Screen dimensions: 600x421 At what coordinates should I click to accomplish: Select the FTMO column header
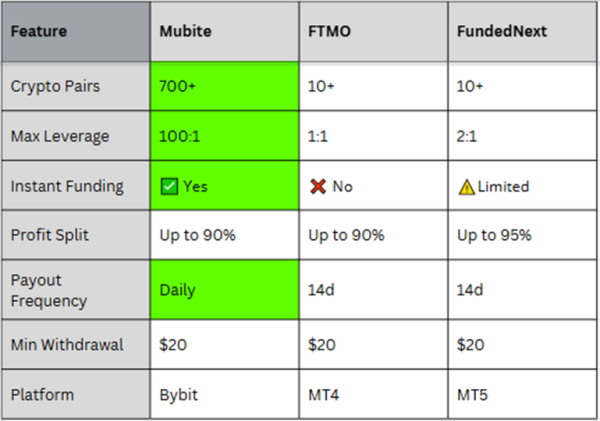tap(373, 31)
